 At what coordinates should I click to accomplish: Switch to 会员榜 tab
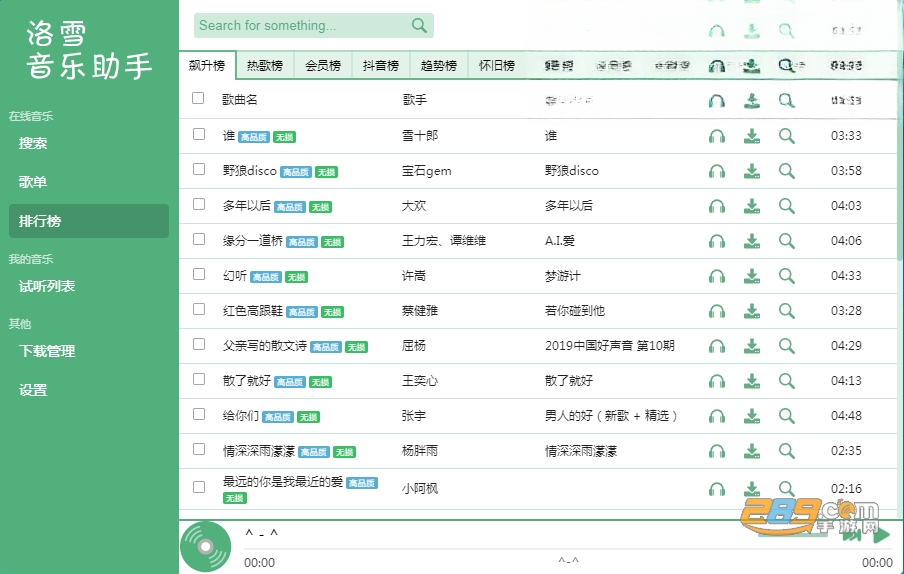click(x=323, y=66)
